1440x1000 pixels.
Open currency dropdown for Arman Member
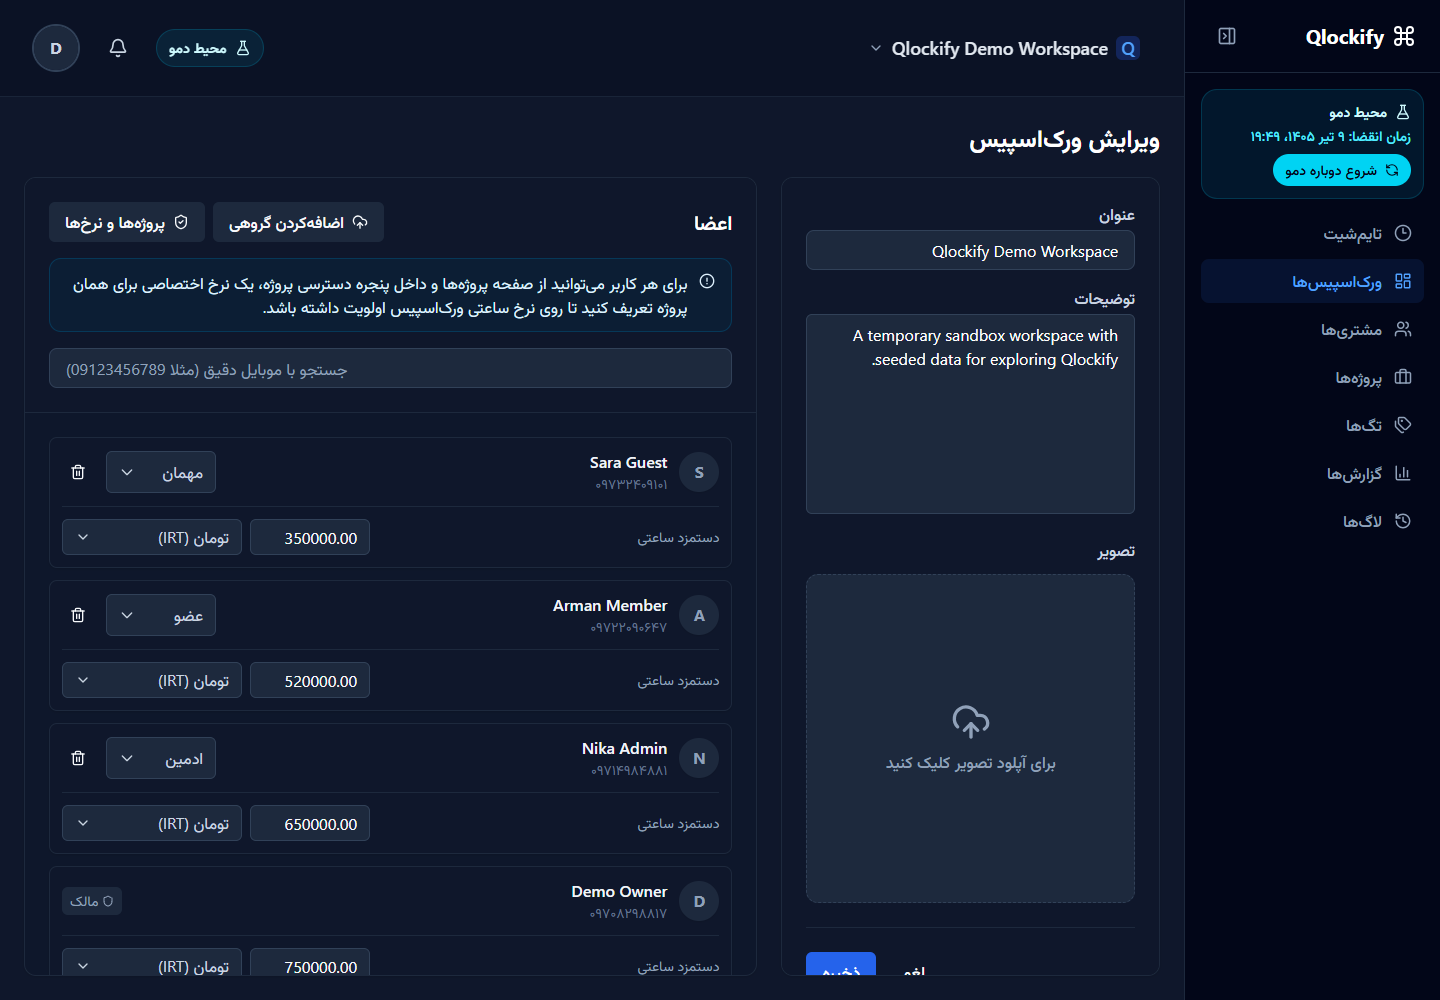click(x=152, y=680)
